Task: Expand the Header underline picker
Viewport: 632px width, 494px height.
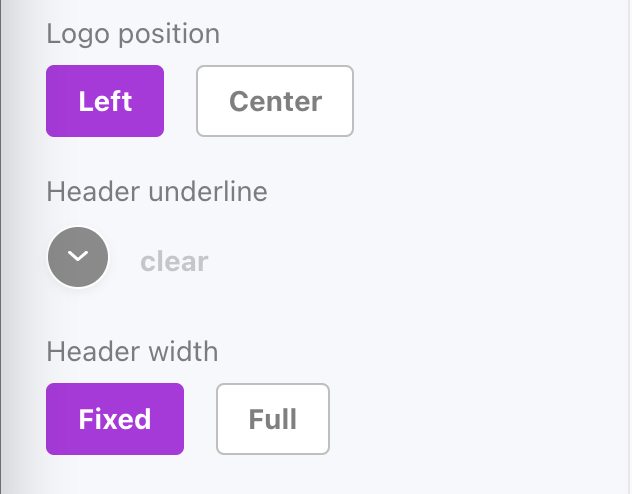Action: pos(78,258)
